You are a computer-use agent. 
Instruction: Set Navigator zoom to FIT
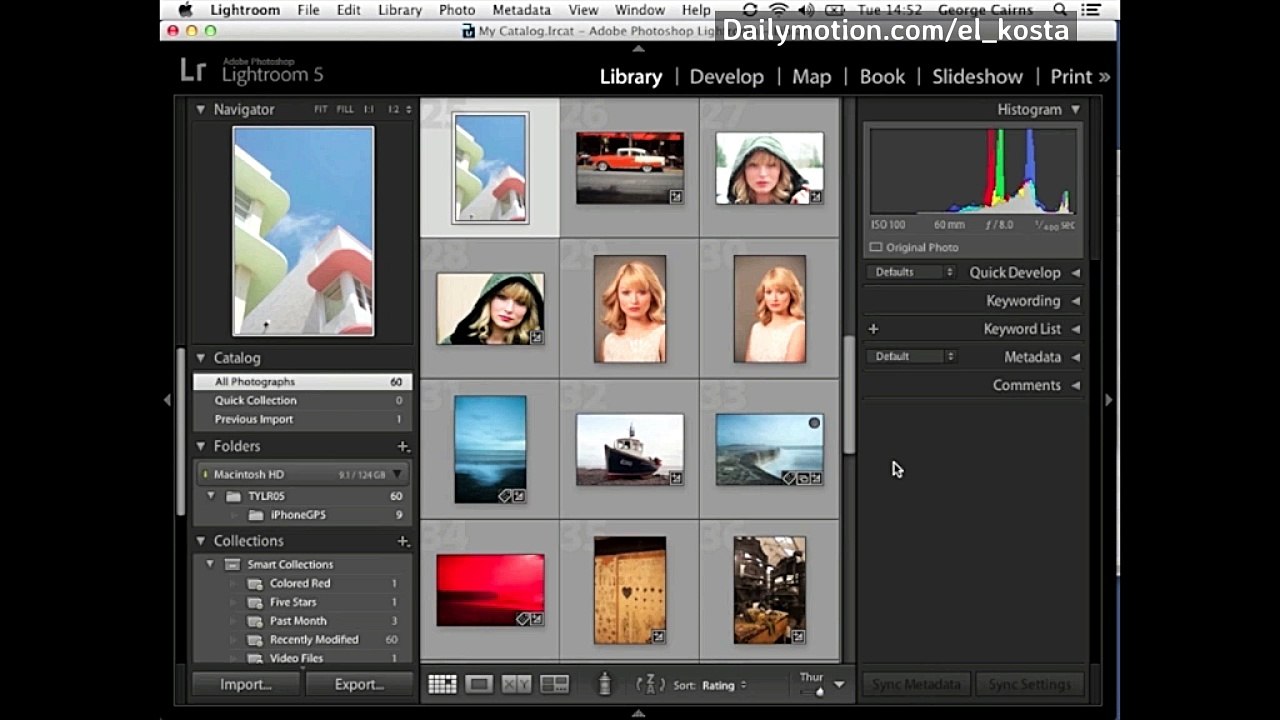click(320, 110)
